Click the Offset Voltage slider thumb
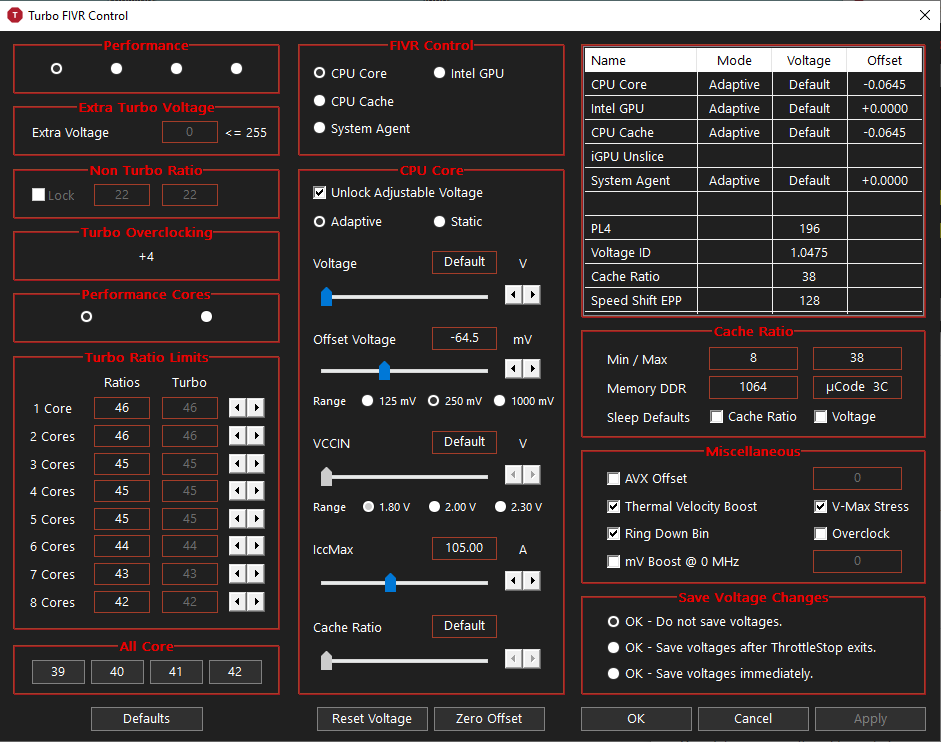The width and height of the screenshot is (941, 742). [385, 370]
